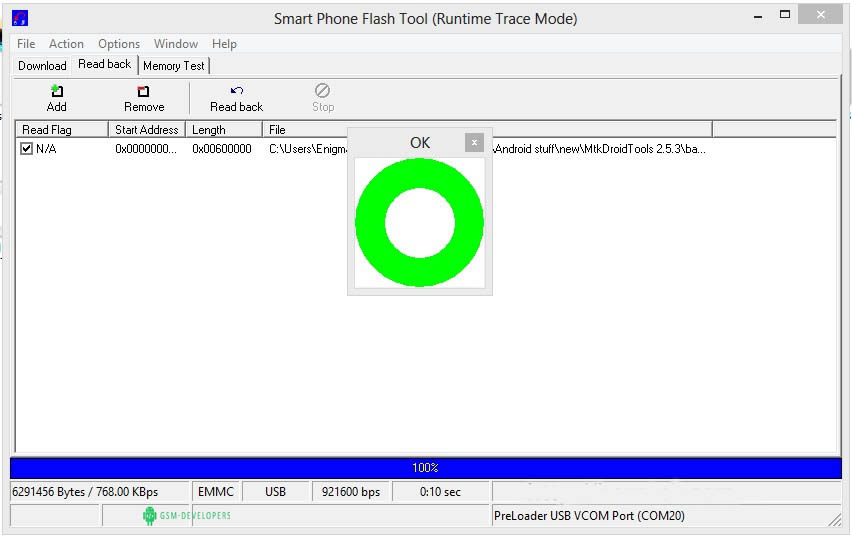Screen dimensions: 852x537
Task: Open the Action menu
Action: tap(66, 43)
